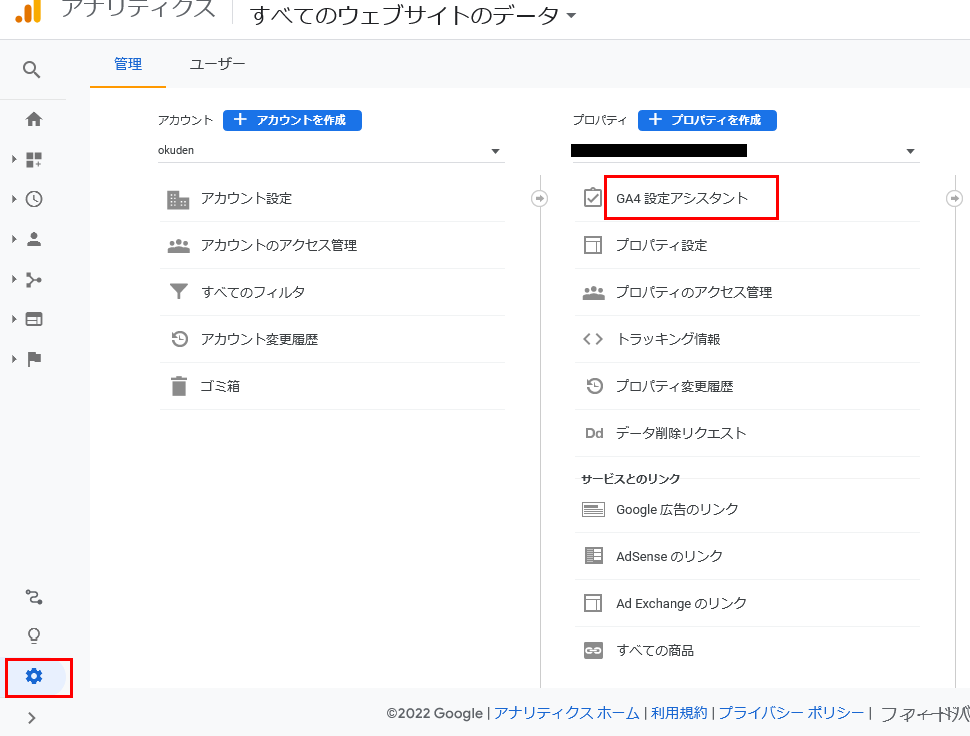
Task: Expand the realtime clock reports section
Action: coord(34,199)
